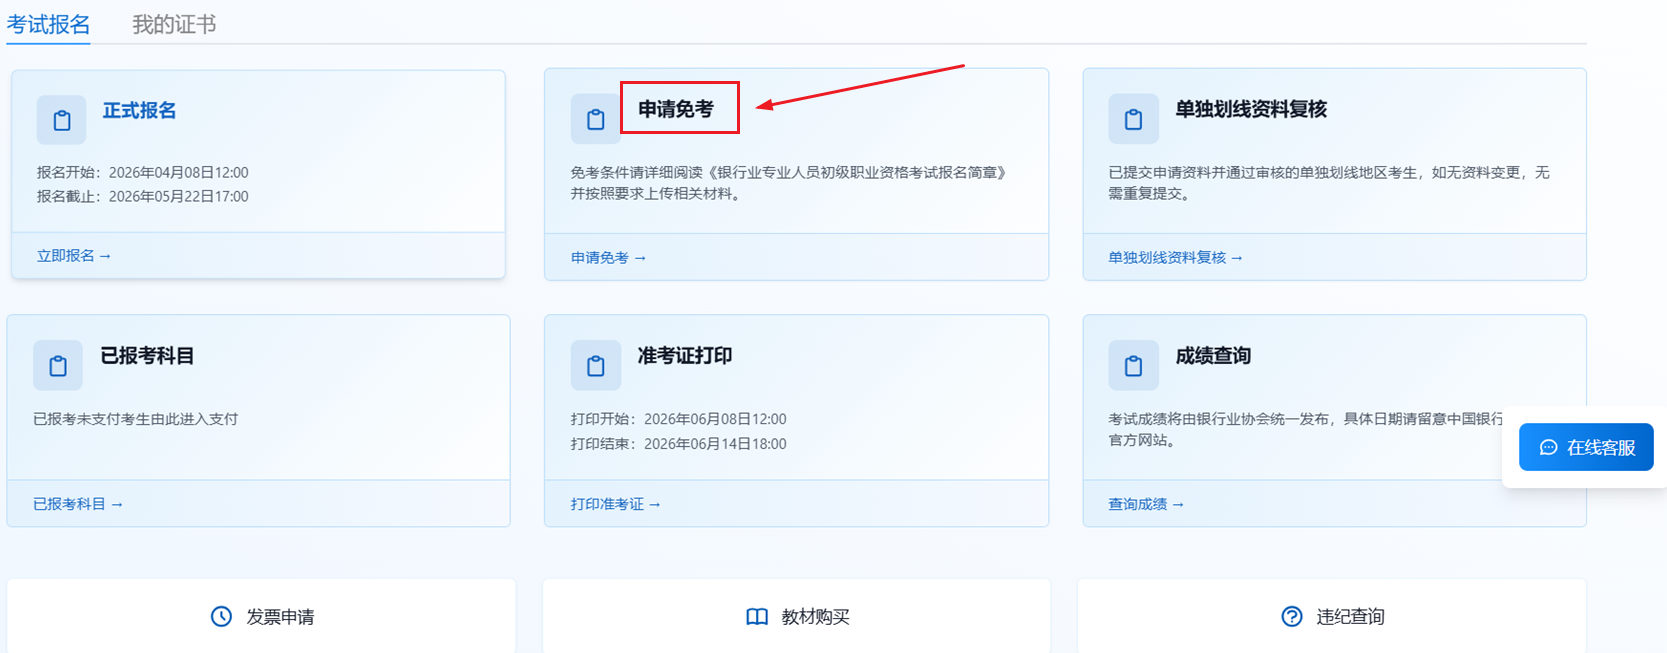Viewport: 1667px width, 653px height.
Task: Click the clipboard icon beside 单独划线资料复核
Action: click(x=1133, y=119)
